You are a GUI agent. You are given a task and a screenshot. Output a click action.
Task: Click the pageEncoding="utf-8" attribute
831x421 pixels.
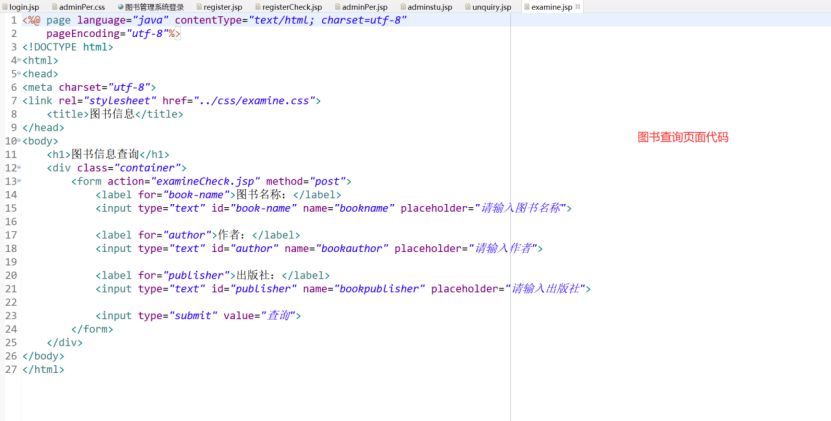[x=108, y=33]
